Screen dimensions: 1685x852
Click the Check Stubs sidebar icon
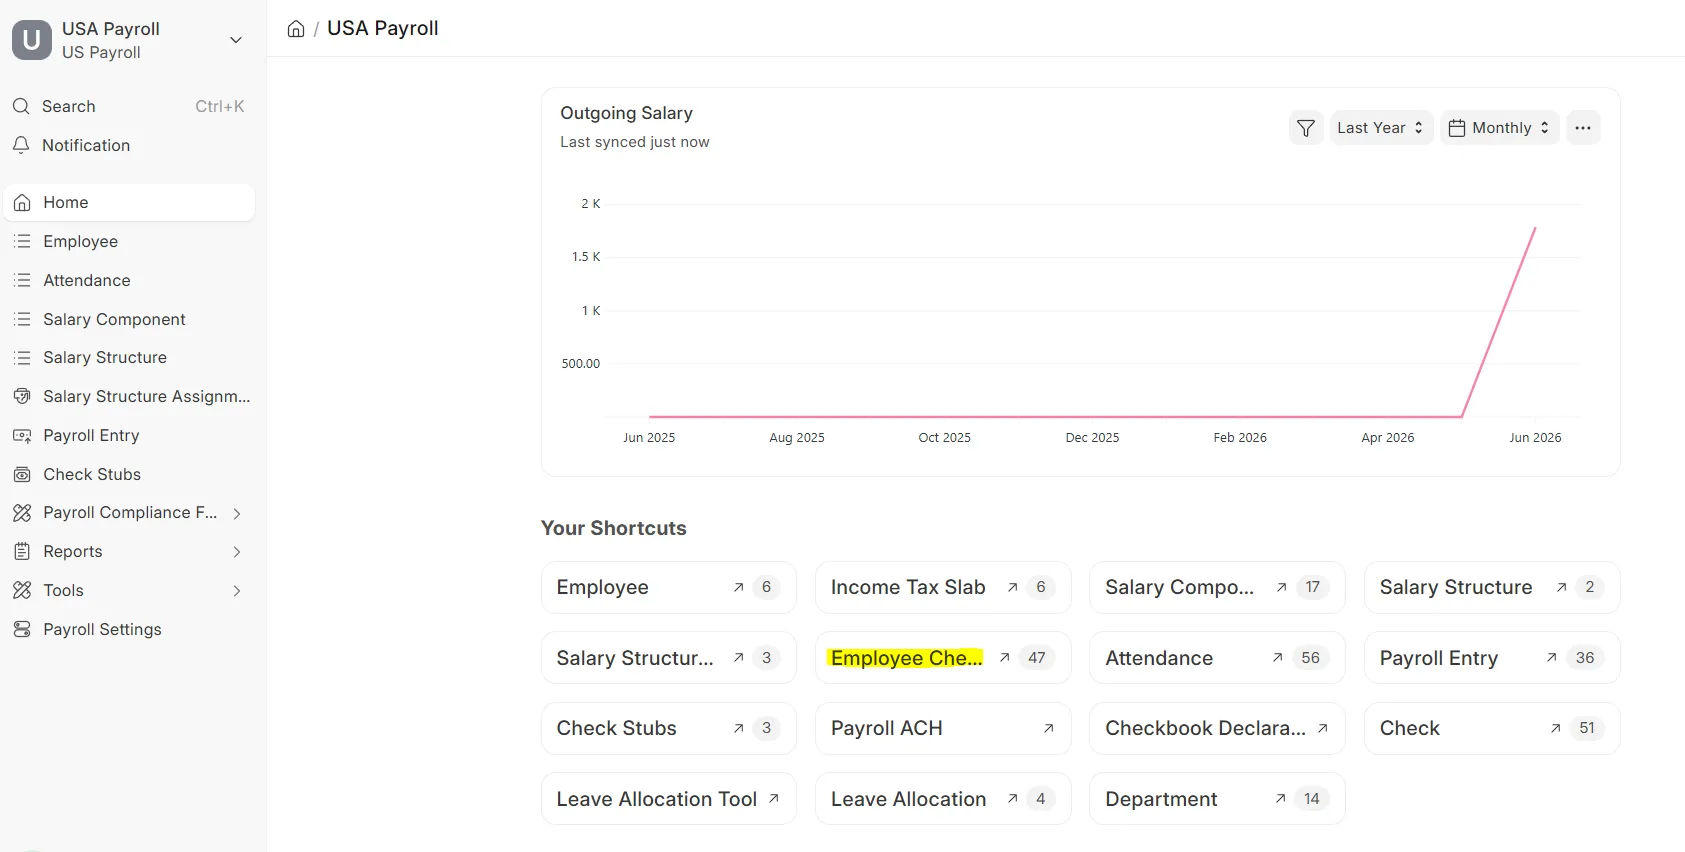22,474
